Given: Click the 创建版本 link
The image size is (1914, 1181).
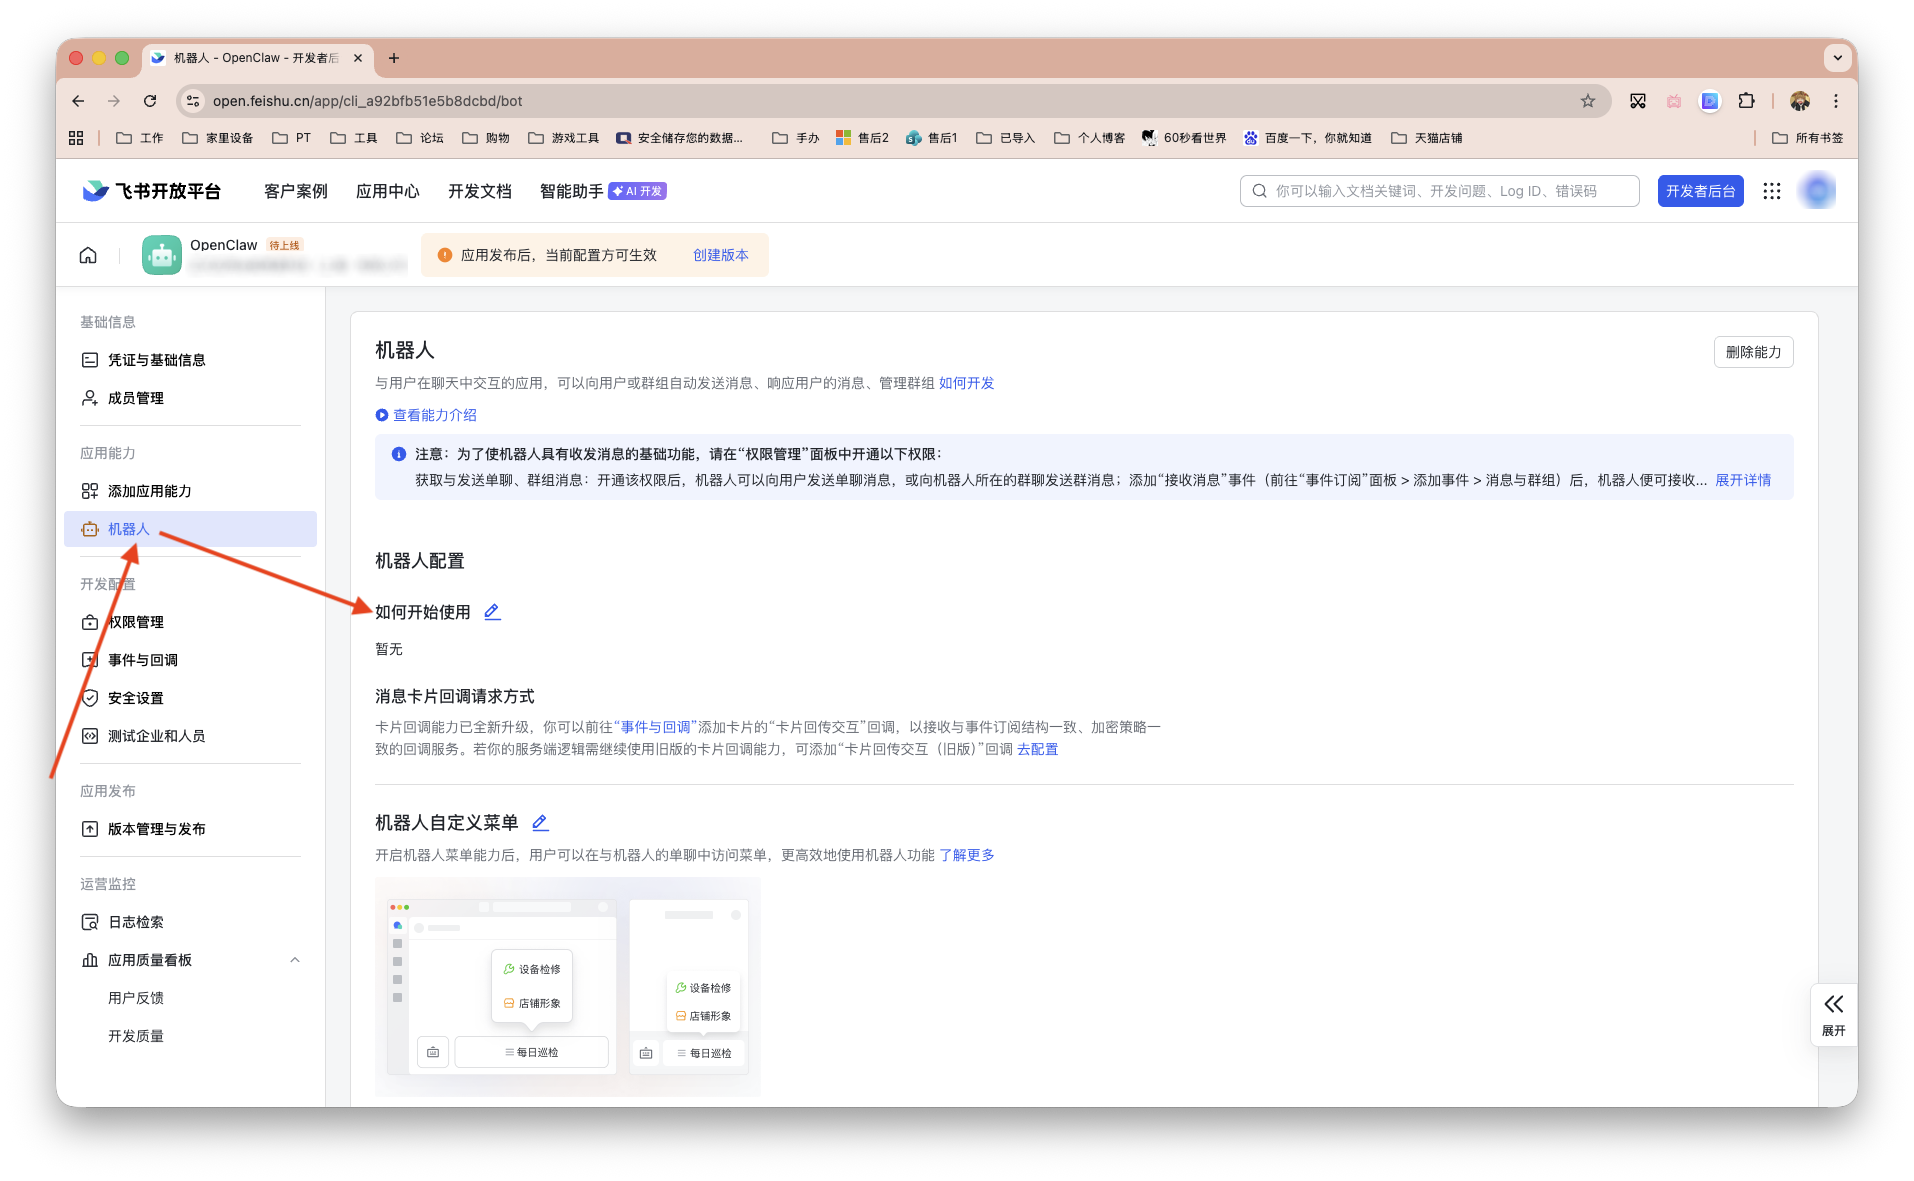Looking at the screenshot, I should [720, 255].
